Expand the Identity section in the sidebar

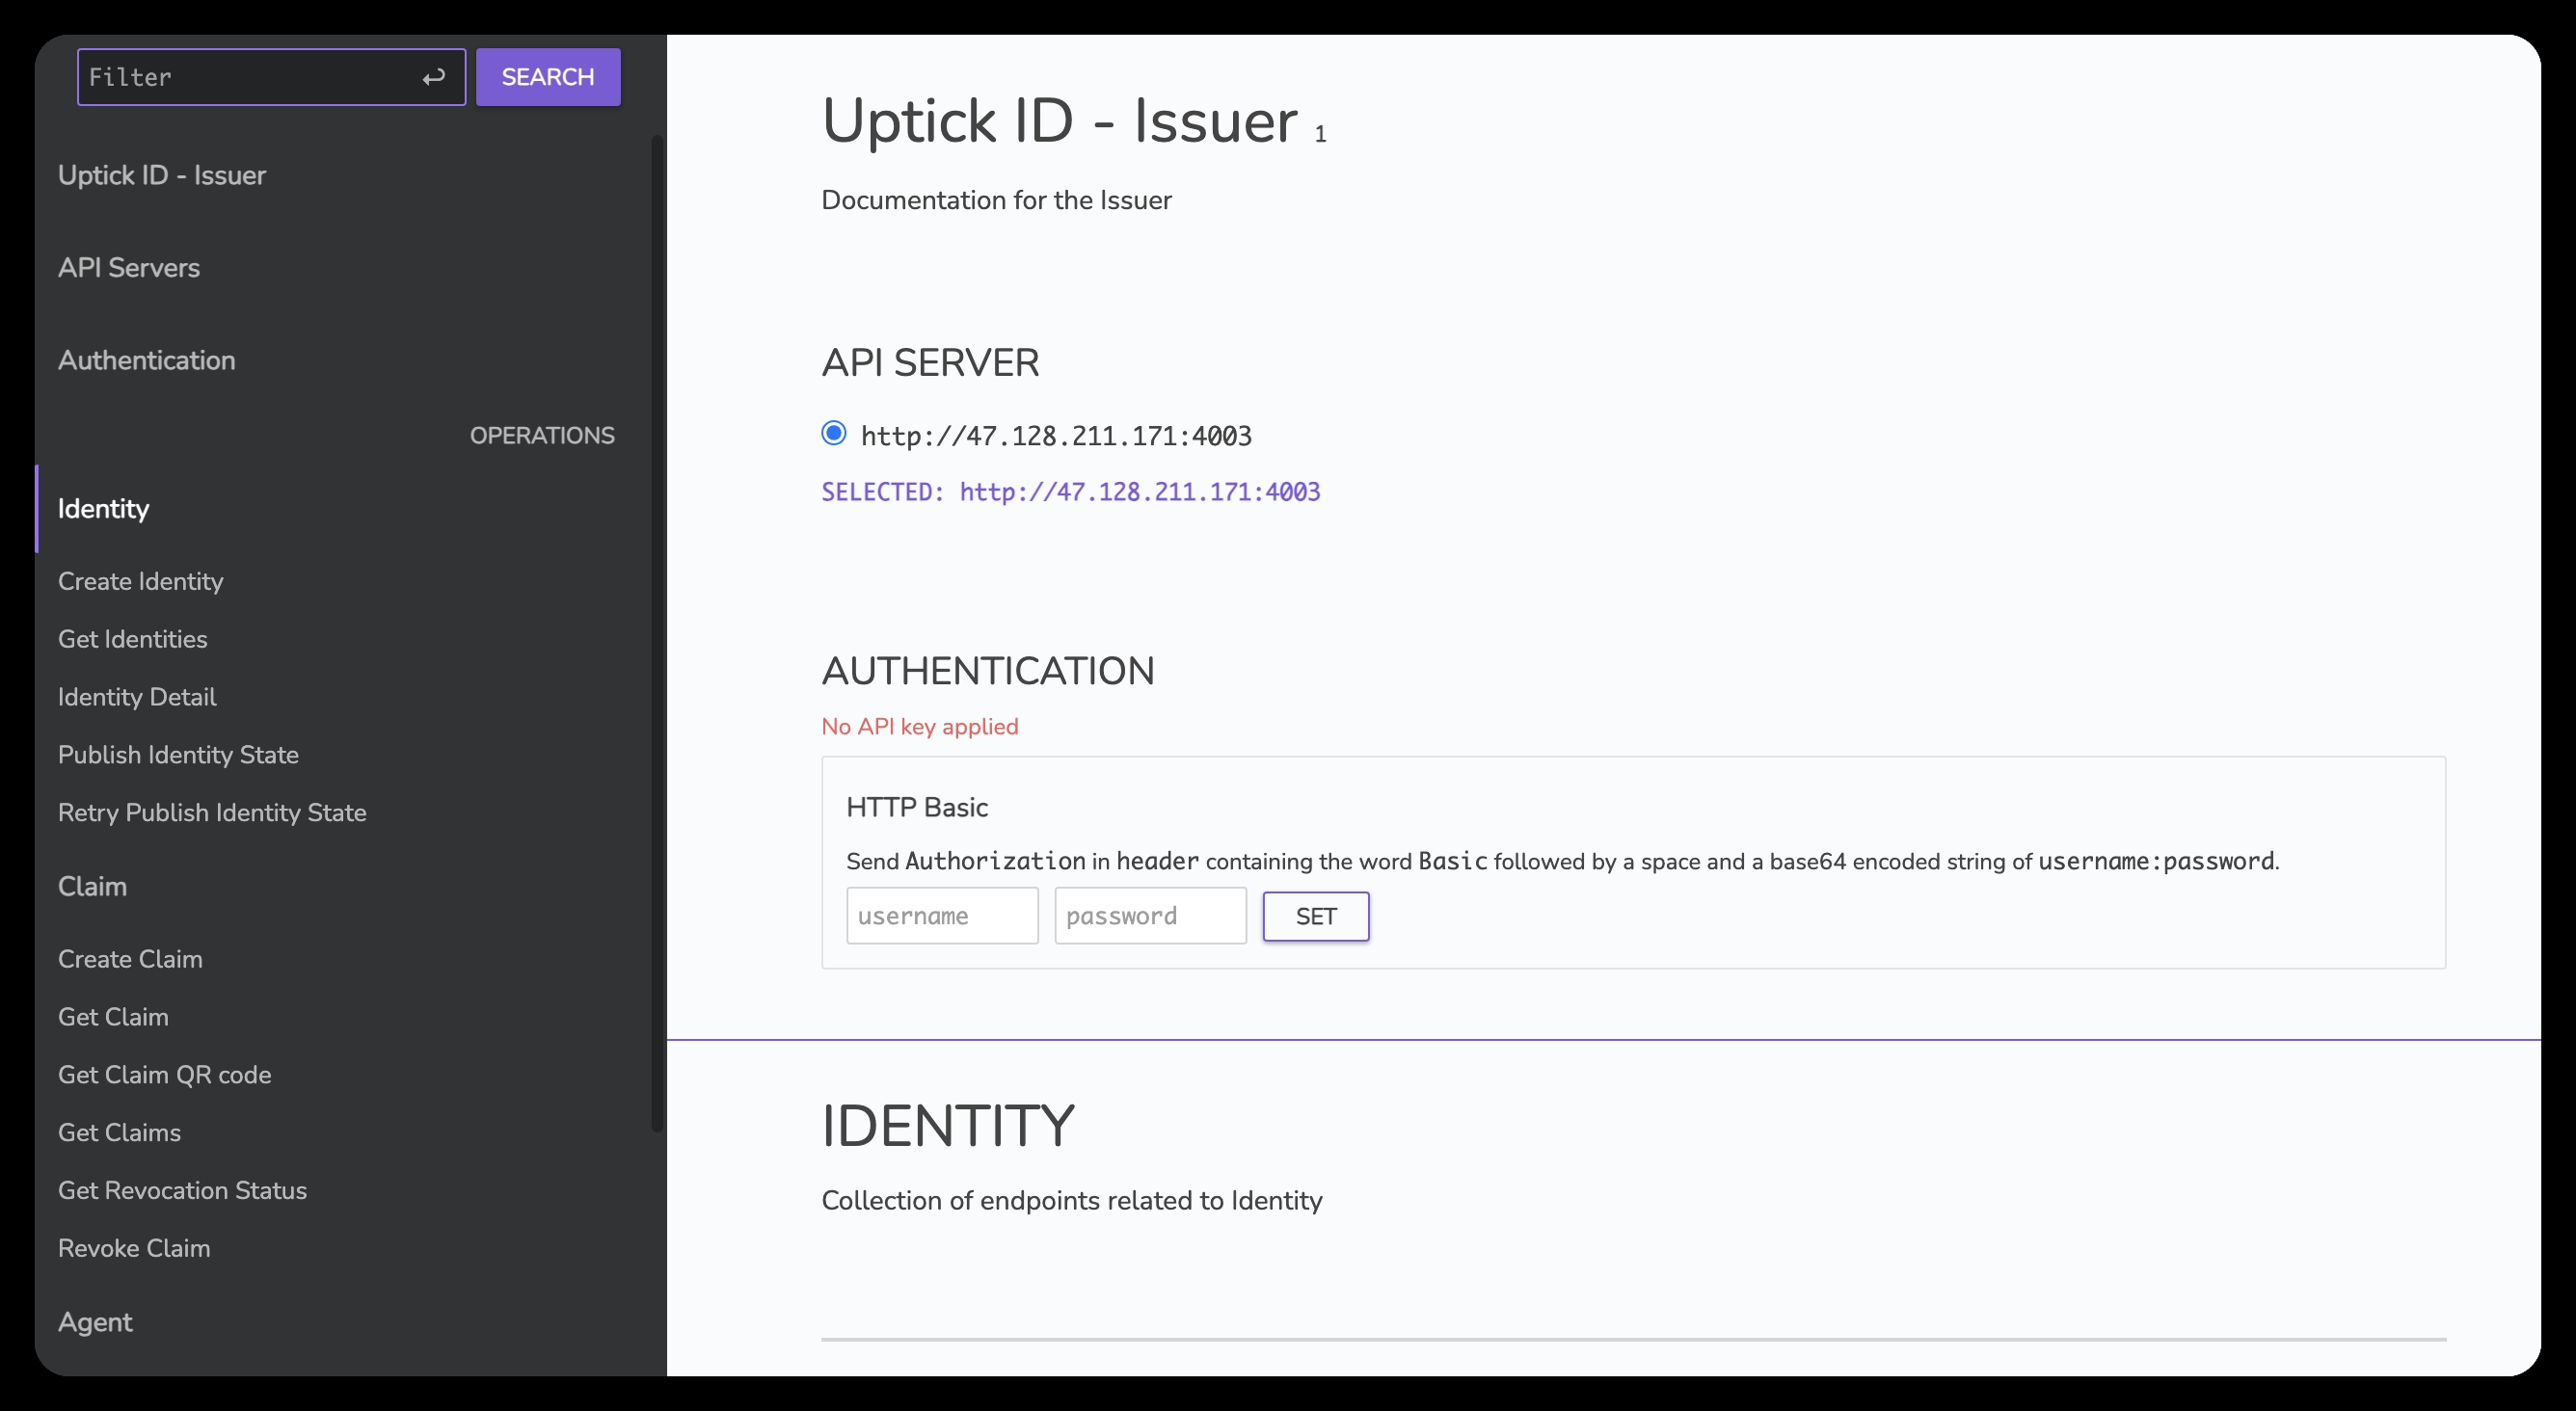tap(104, 509)
